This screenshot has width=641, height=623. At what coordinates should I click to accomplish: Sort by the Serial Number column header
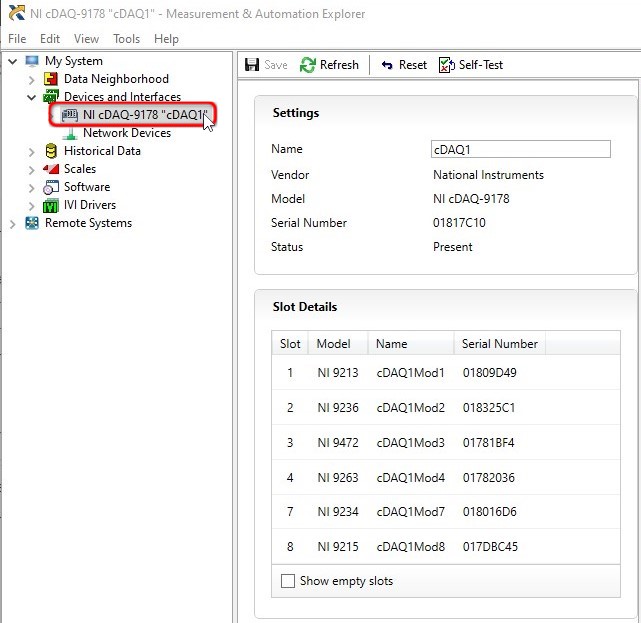click(x=500, y=343)
